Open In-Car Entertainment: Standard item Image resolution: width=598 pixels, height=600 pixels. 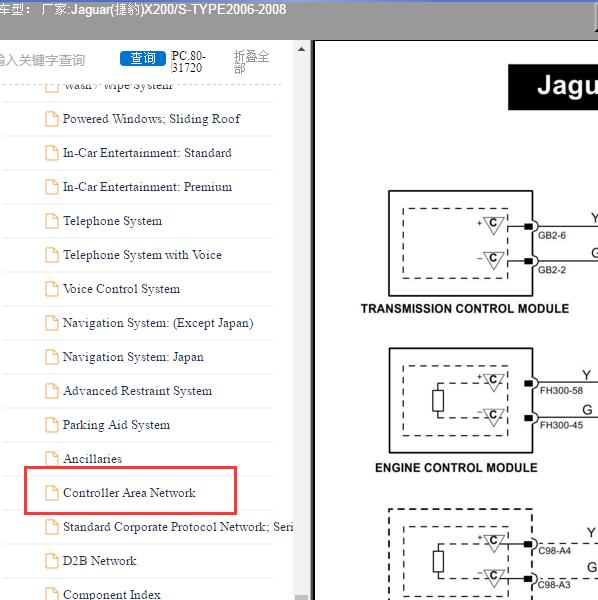click(x=147, y=153)
